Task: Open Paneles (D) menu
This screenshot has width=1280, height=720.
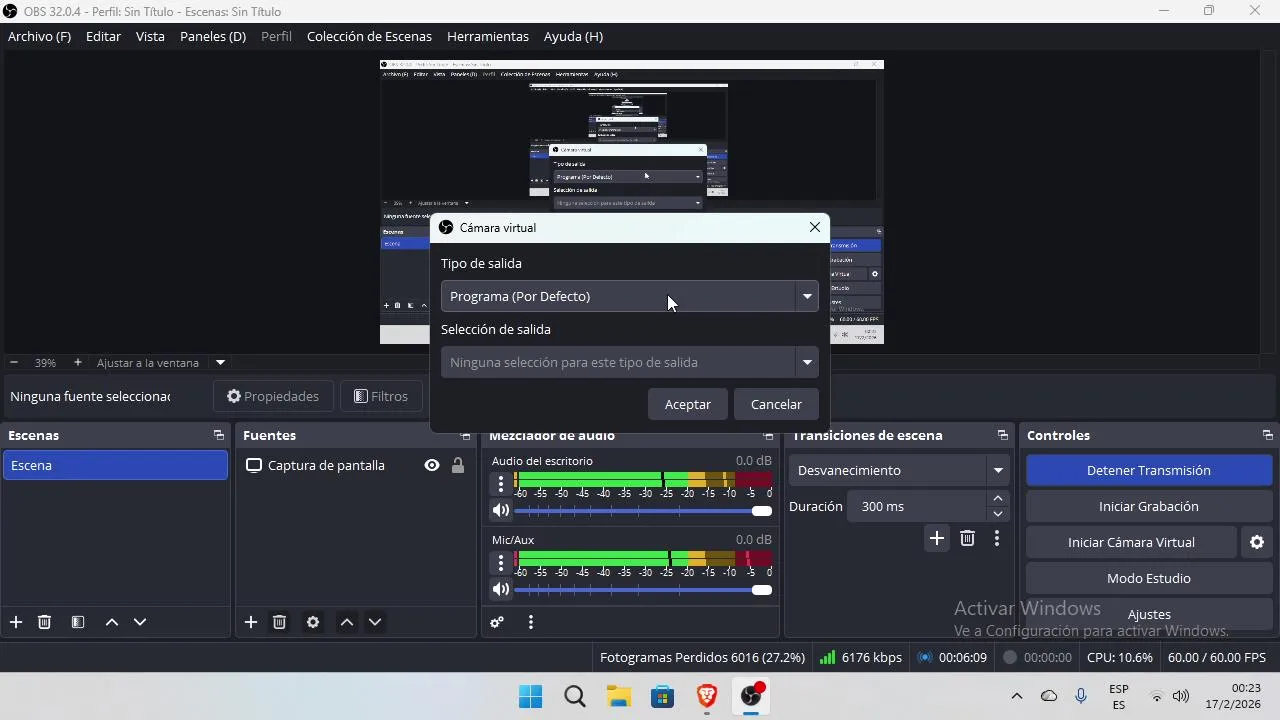Action: [x=213, y=36]
